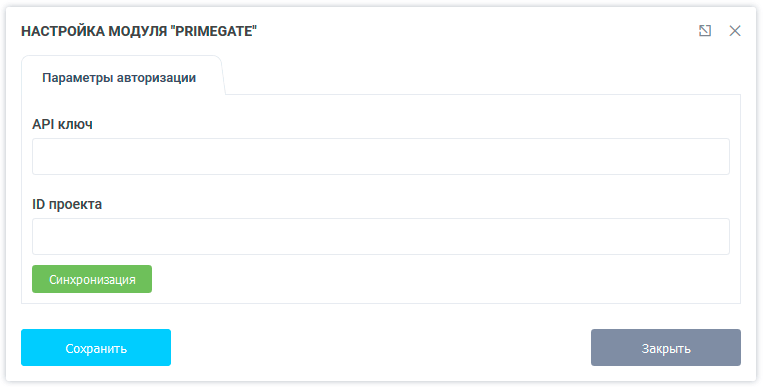Focus the API ключ input field
763x387 pixels.
pyautogui.click(x=381, y=156)
